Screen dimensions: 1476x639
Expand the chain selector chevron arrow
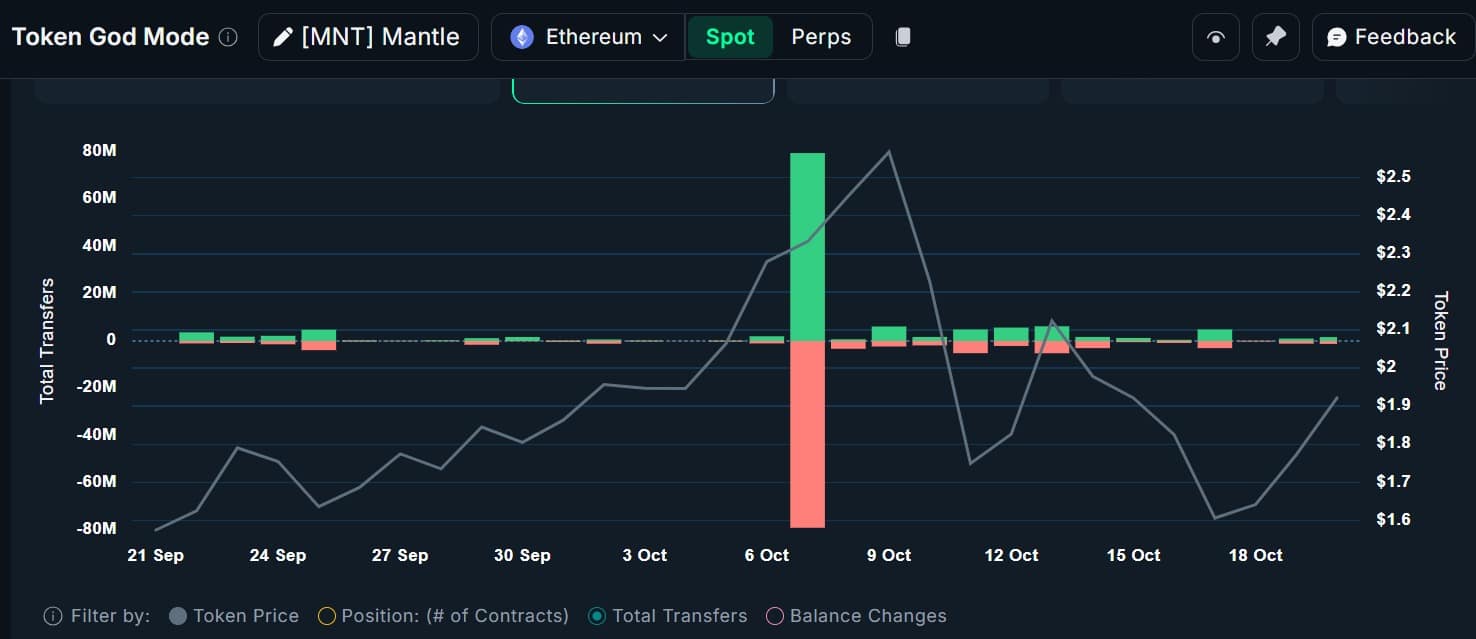tap(660, 37)
